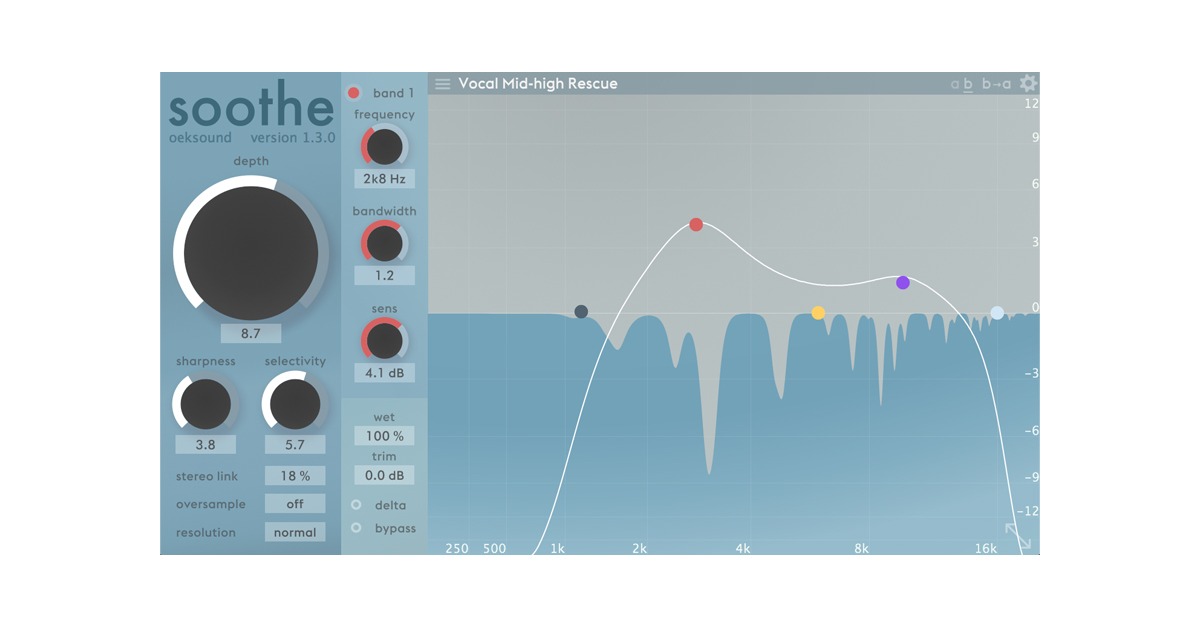Copy state with b→a button

[x=996, y=85]
